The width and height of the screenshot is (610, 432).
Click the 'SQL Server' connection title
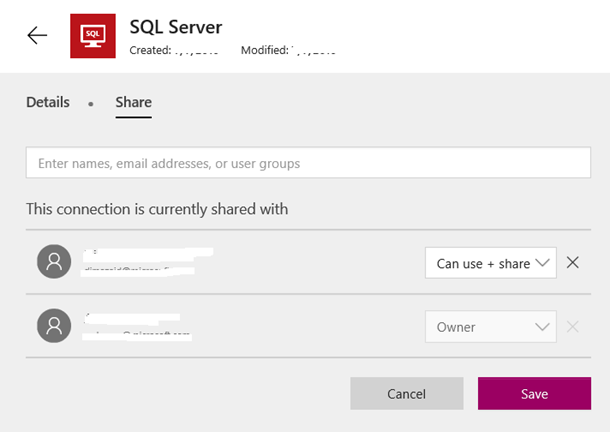tap(176, 27)
